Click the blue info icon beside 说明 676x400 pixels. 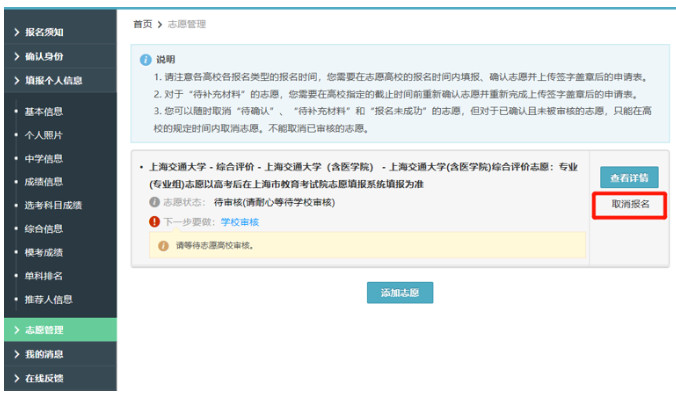pyautogui.click(x=146, y=59)
